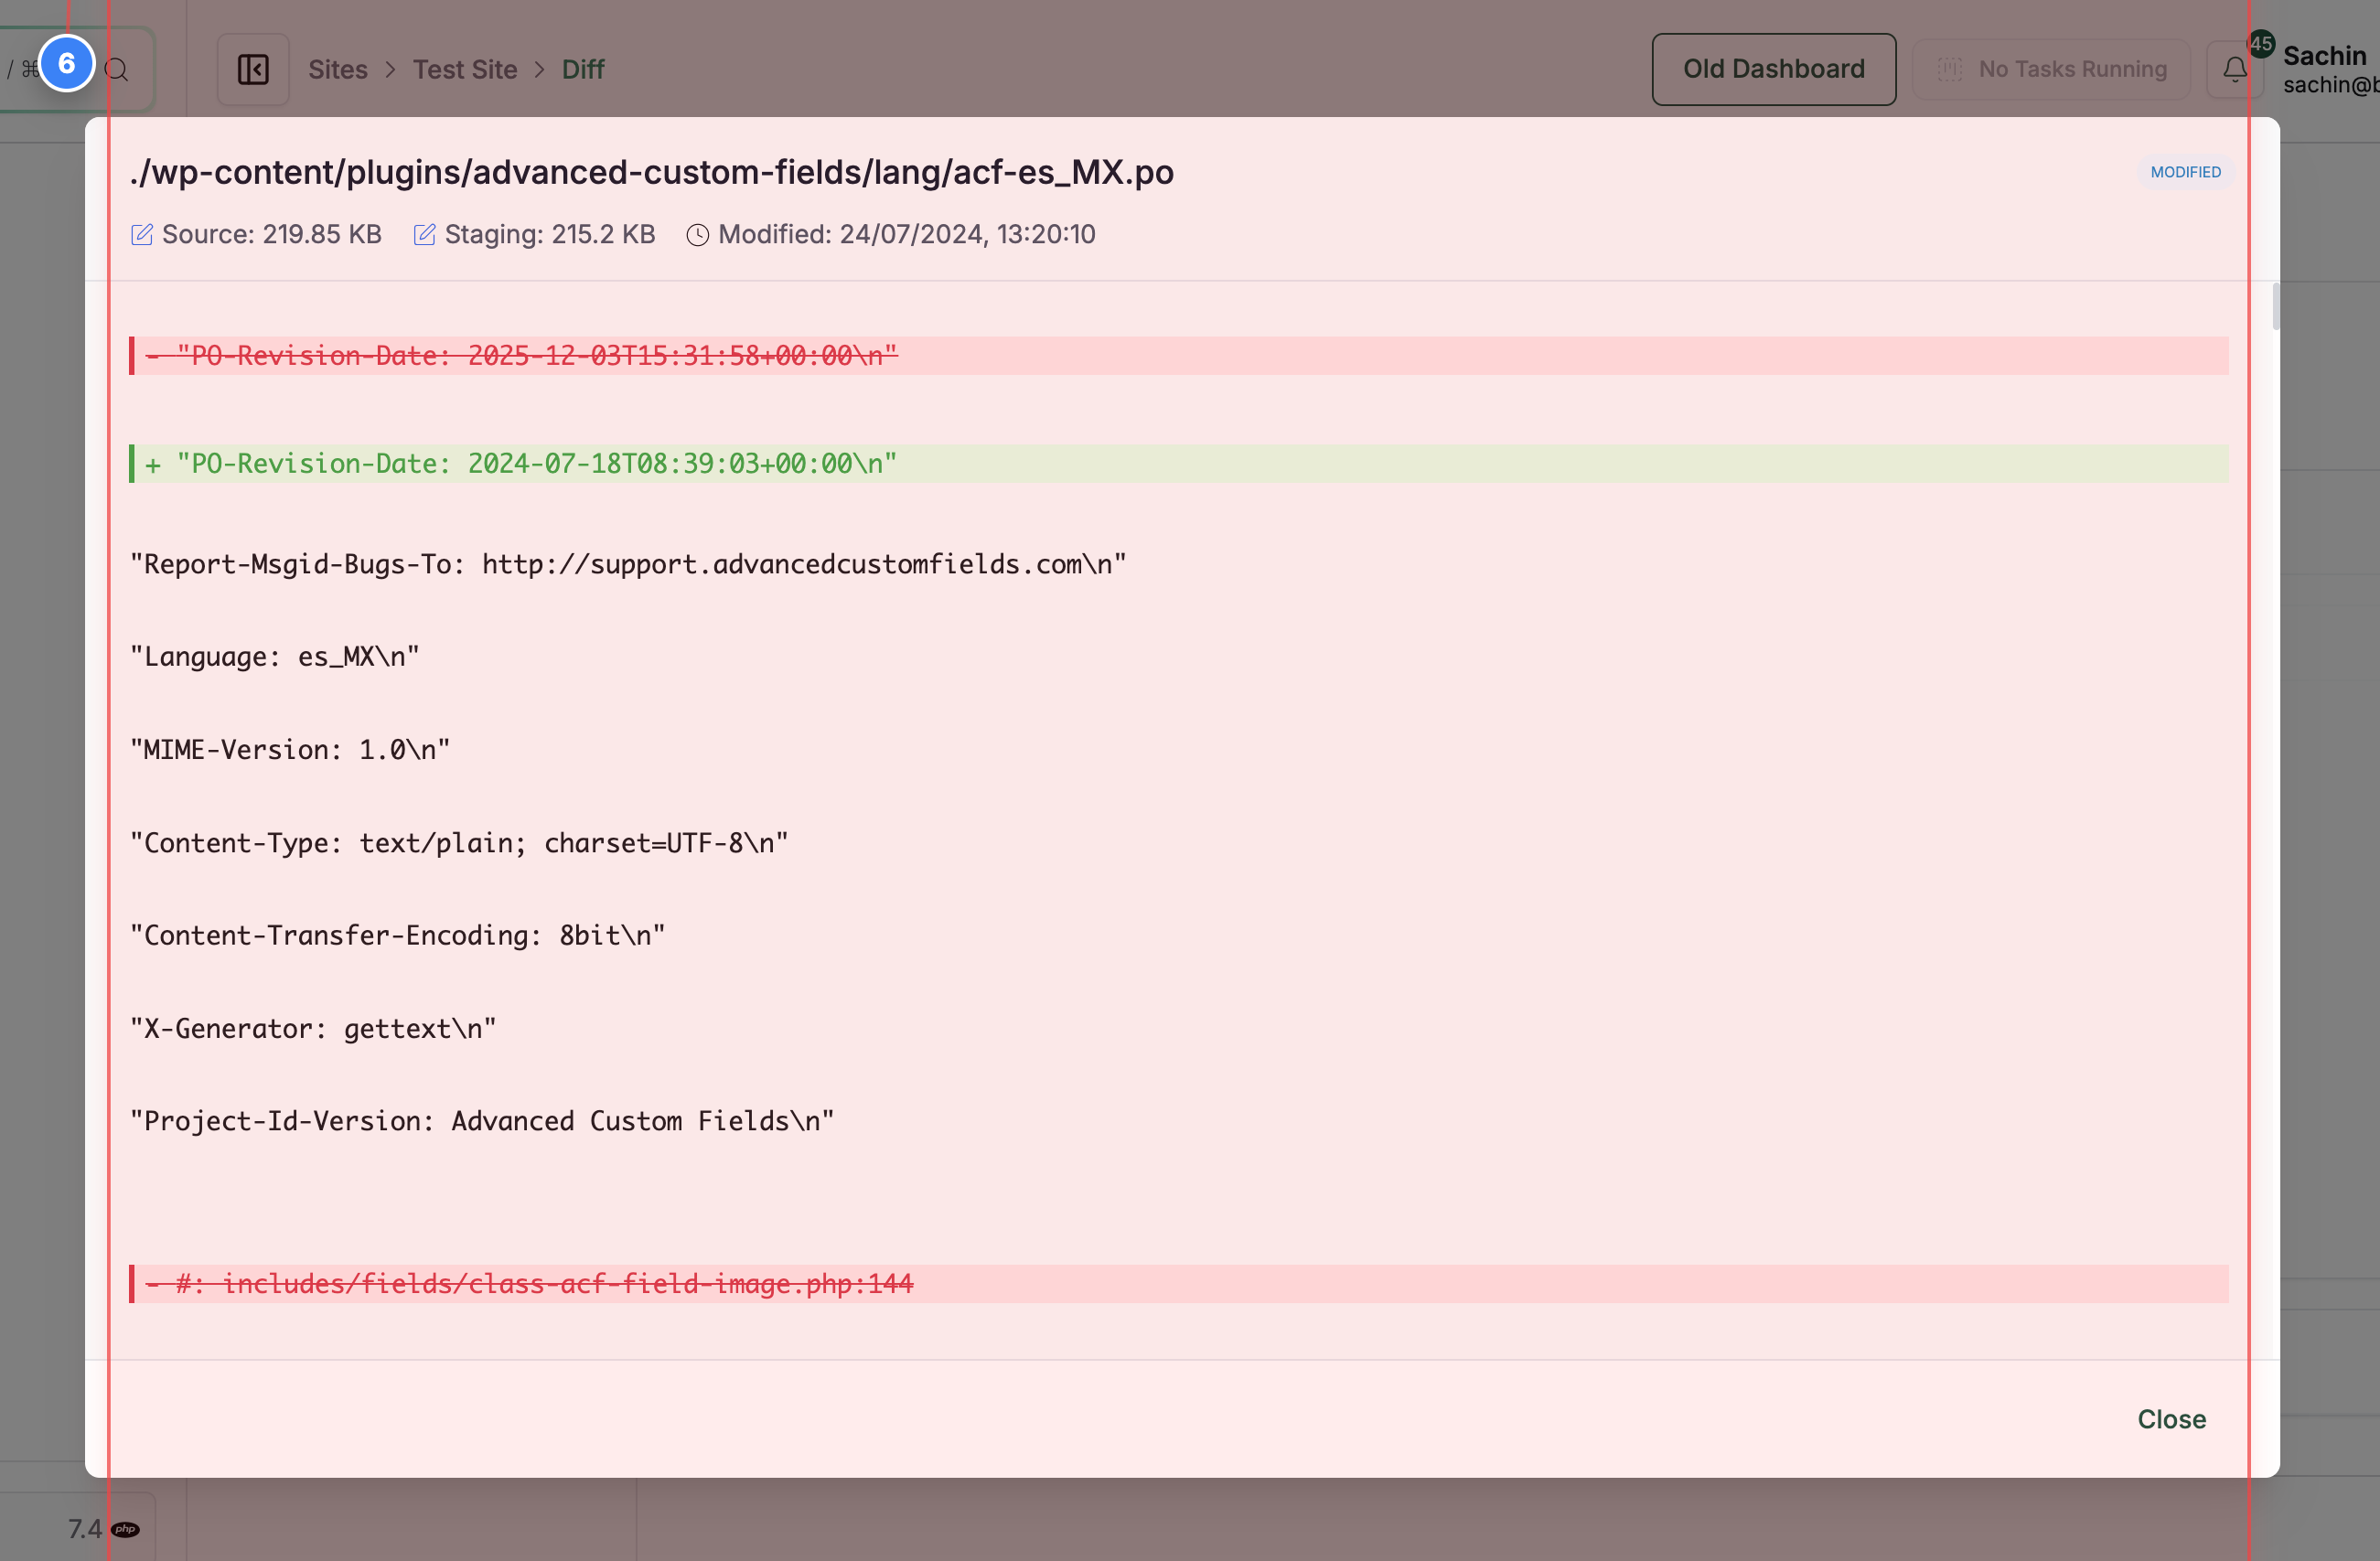Open notifications from the bell icon
Screen dimensions: 2380x1561
tap(2233, 69)
